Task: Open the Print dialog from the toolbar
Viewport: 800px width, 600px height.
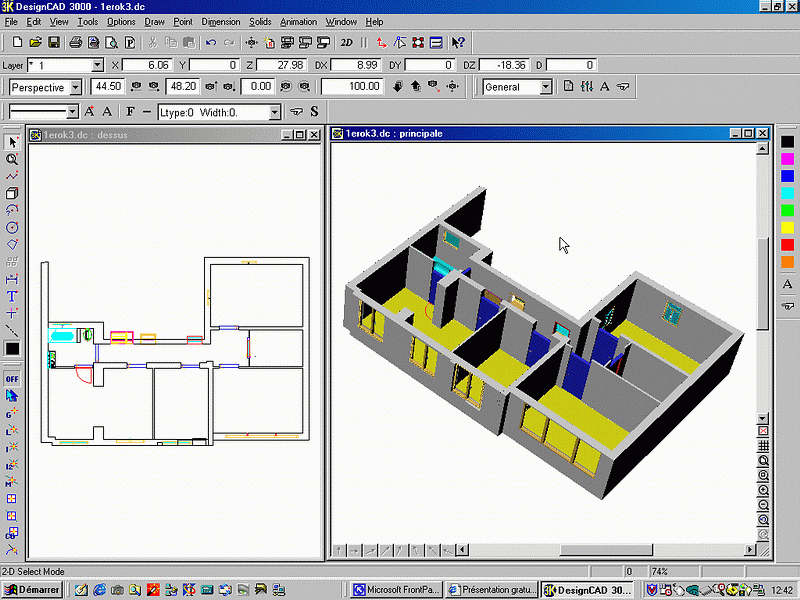Action: click(76, 42)
